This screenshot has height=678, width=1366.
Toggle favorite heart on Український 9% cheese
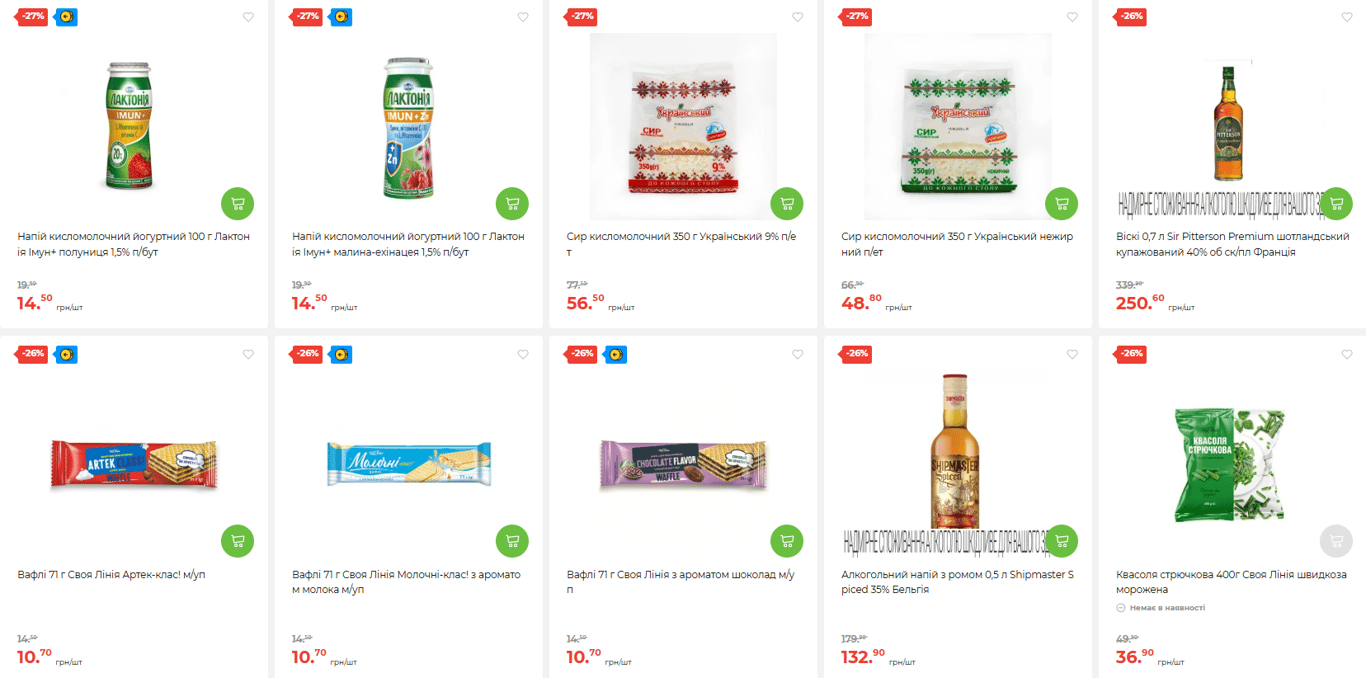pos(797,17)
